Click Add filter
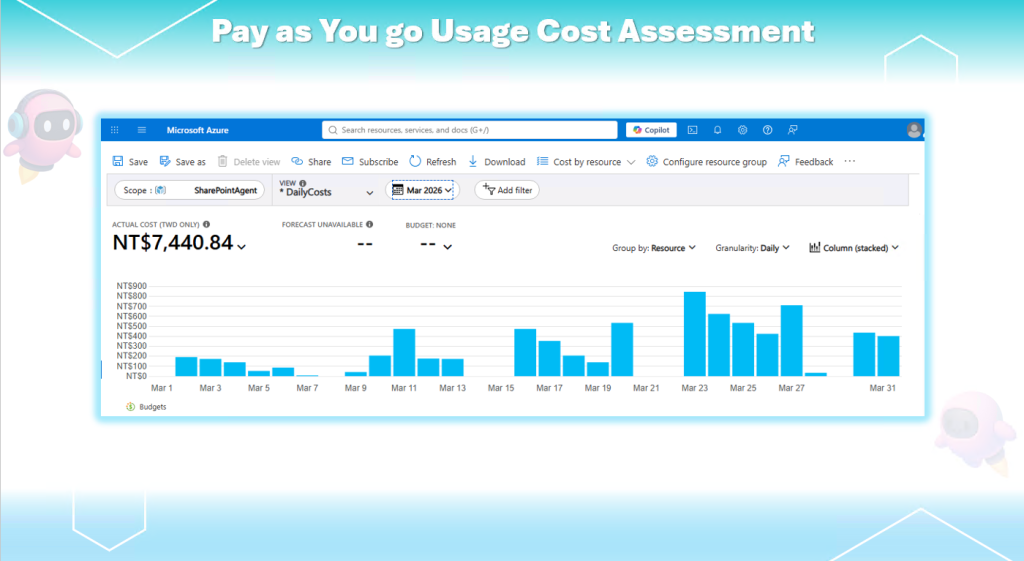Screen dimensions: 1024x561 507,190
